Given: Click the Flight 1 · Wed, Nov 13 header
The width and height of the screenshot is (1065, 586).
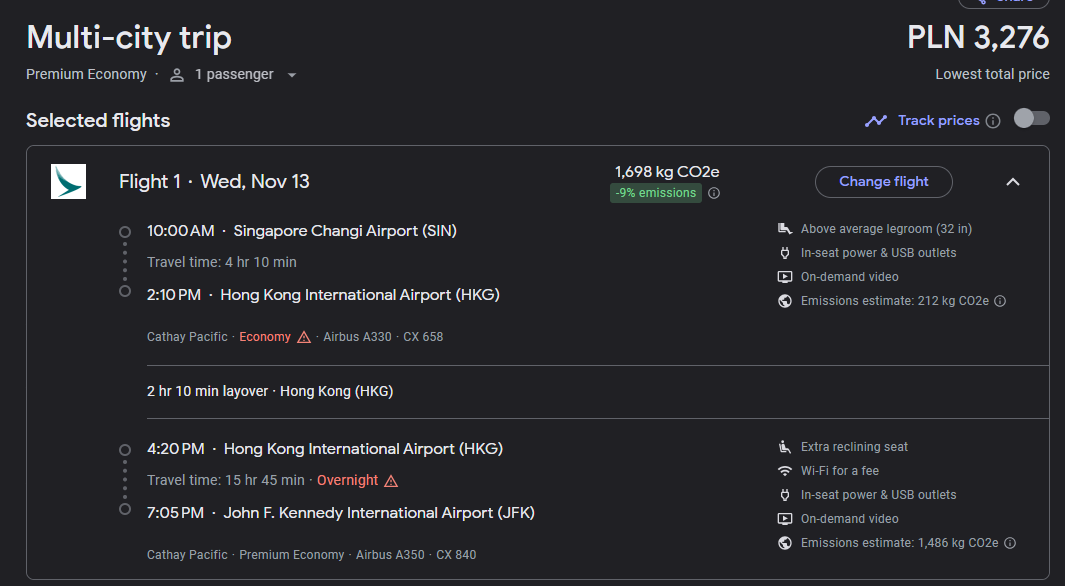Looking at the screenshot, I should [214, 181].
